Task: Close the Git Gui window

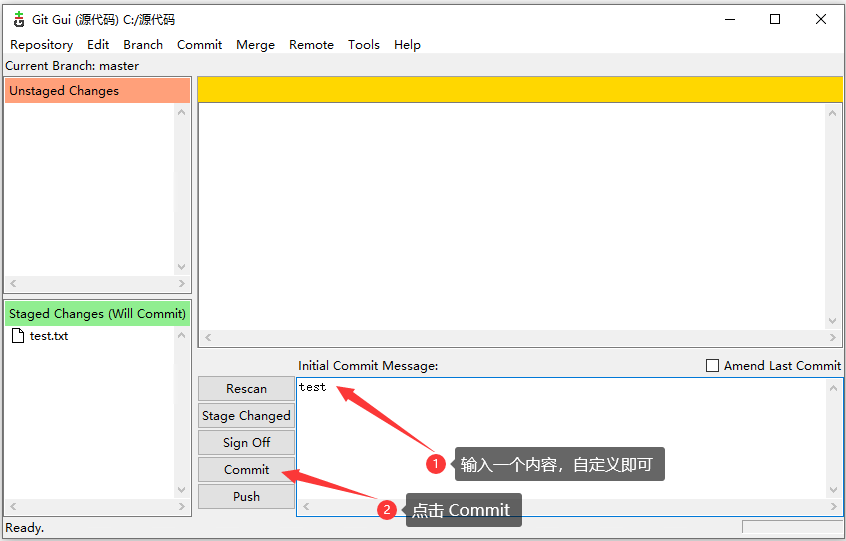Action: [x=821, y=19]
